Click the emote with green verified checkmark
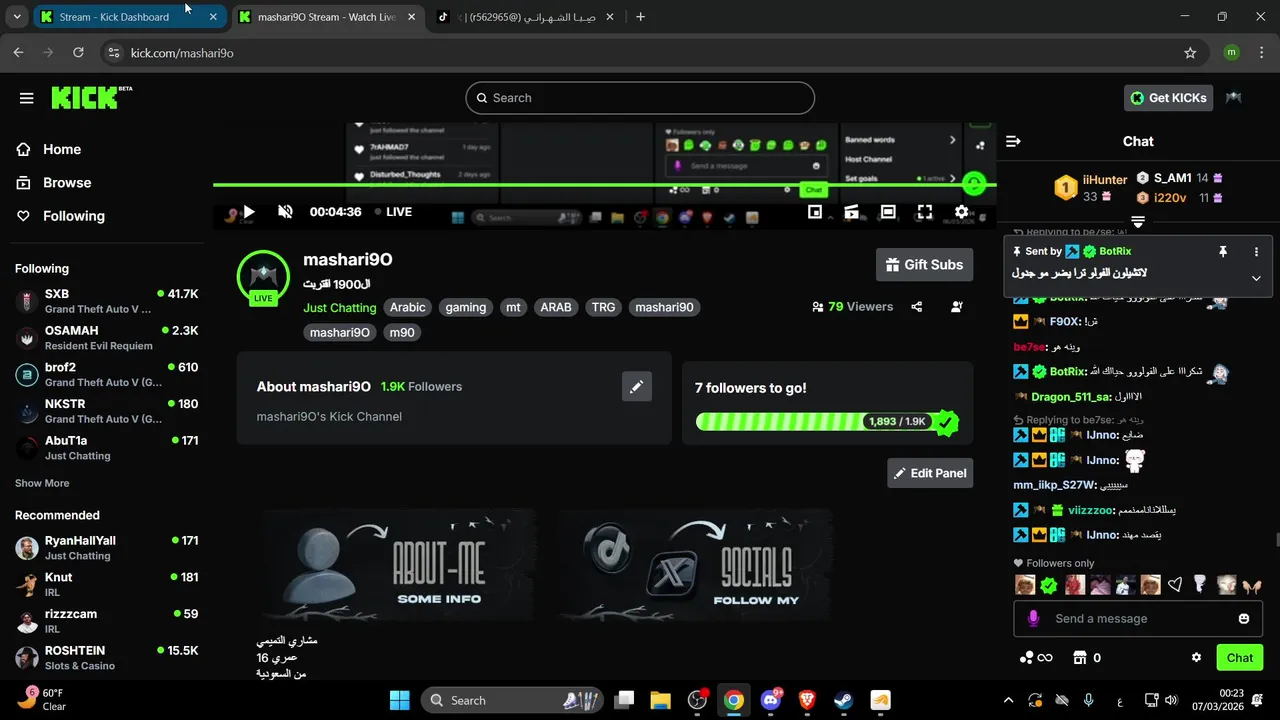 click(x=1049, y=585)
